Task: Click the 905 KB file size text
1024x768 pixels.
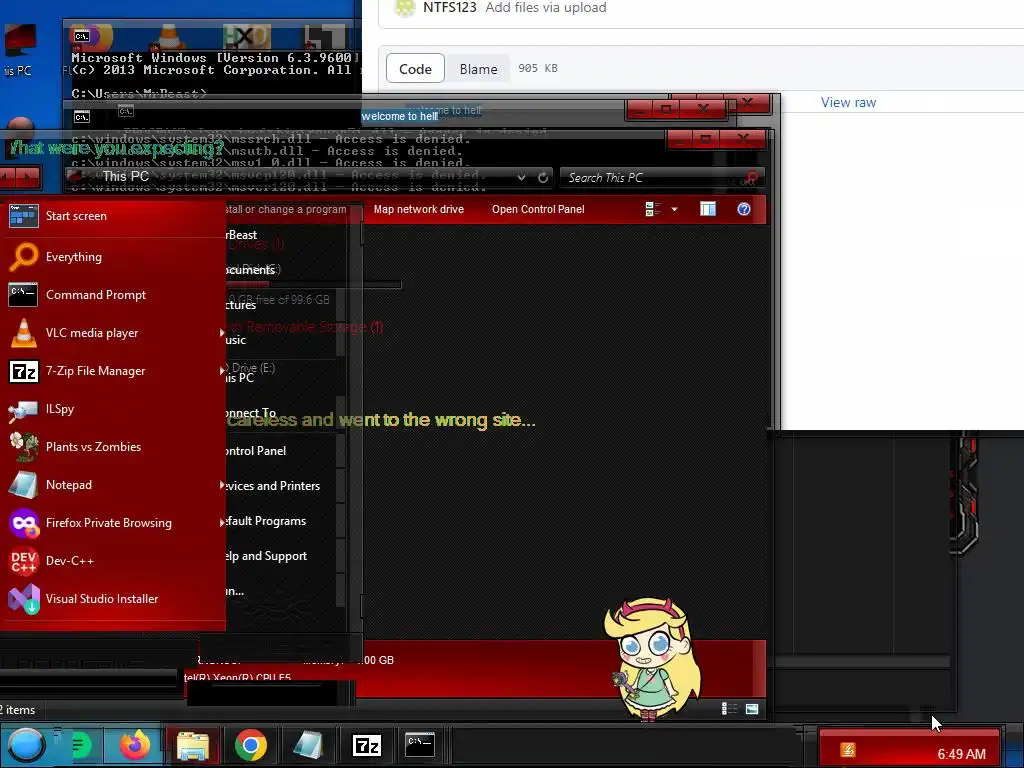Action: pyautogui.click(x=538, y=68)
